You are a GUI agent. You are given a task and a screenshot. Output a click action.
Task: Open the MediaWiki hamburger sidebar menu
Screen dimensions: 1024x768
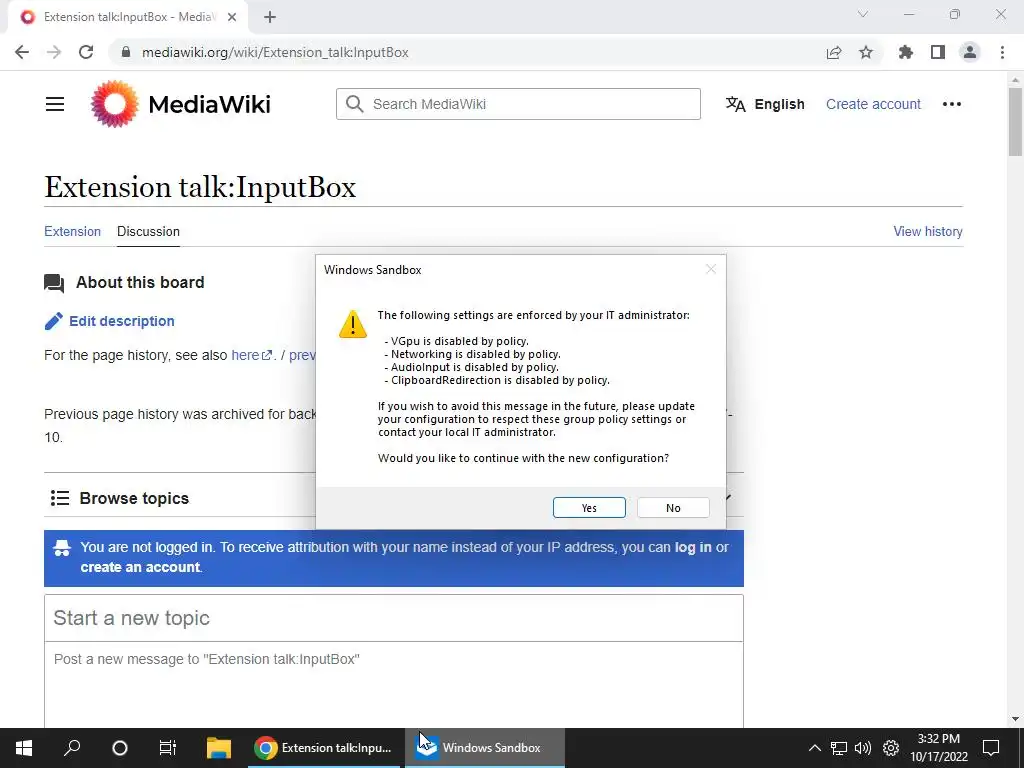[55, 104]
